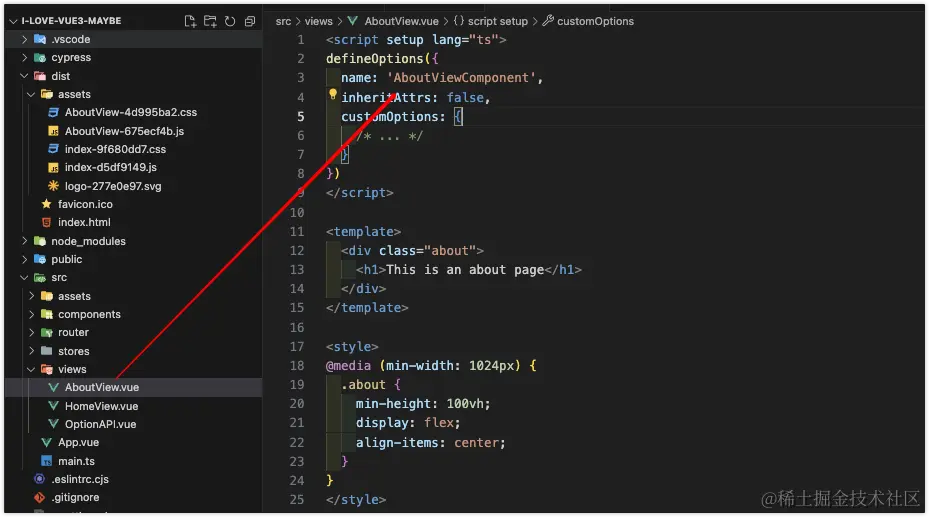Click the ESLint icon beside .eslintrc.cjs
The width and height of the screenshot is (929, 517).
pos(40,480)
